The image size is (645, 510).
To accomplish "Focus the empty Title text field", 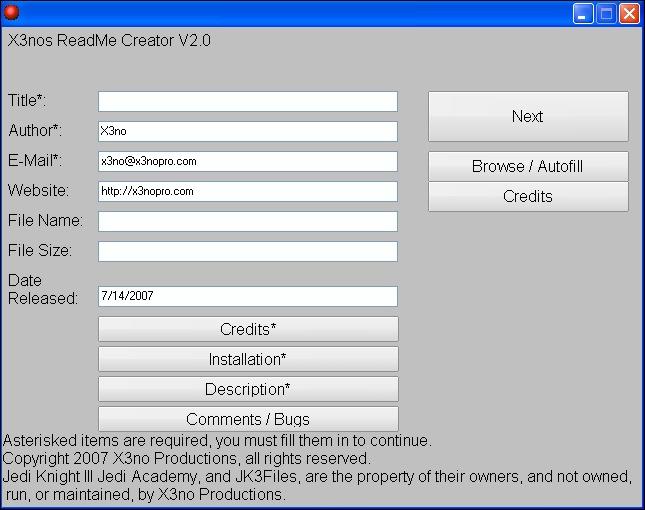I will click(248, 101).
